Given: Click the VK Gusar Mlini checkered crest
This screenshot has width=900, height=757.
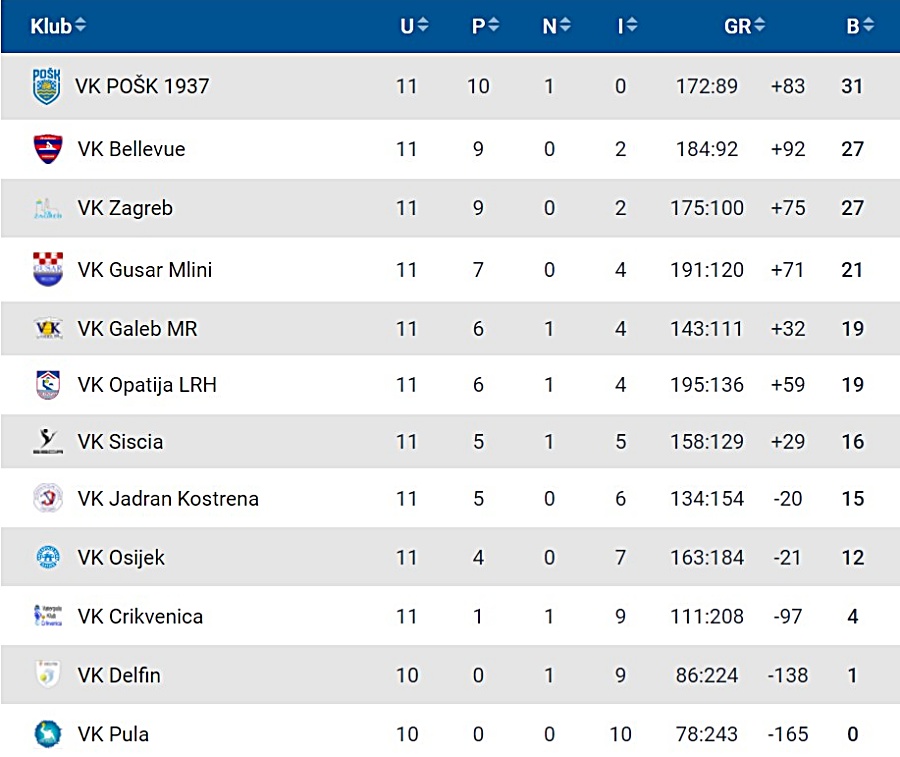Looking at the screenshot, I should coord(48,269).
